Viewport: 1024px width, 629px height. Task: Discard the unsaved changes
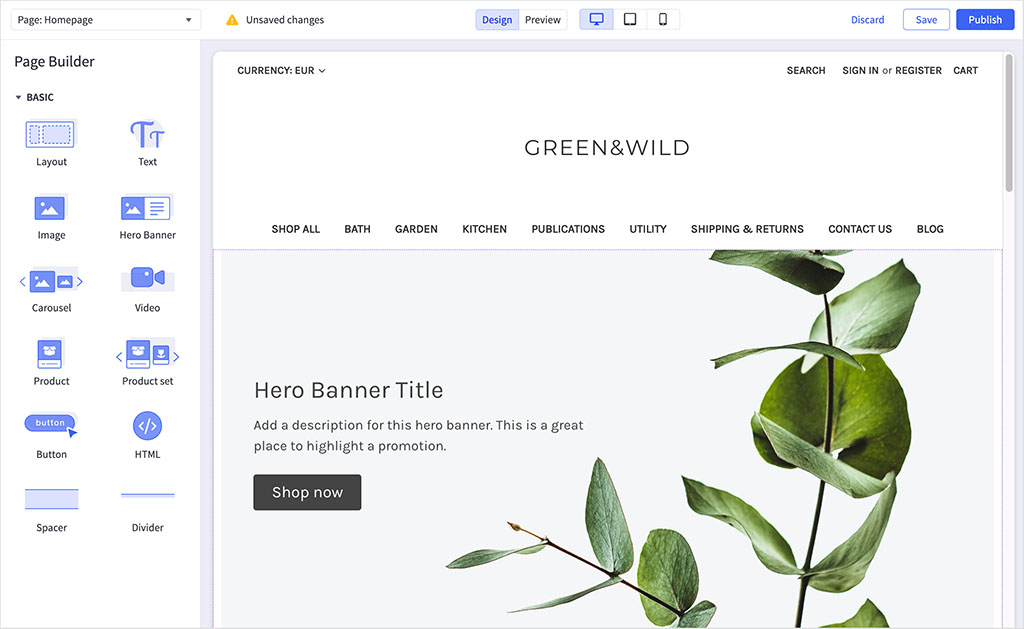coord(867,19)
